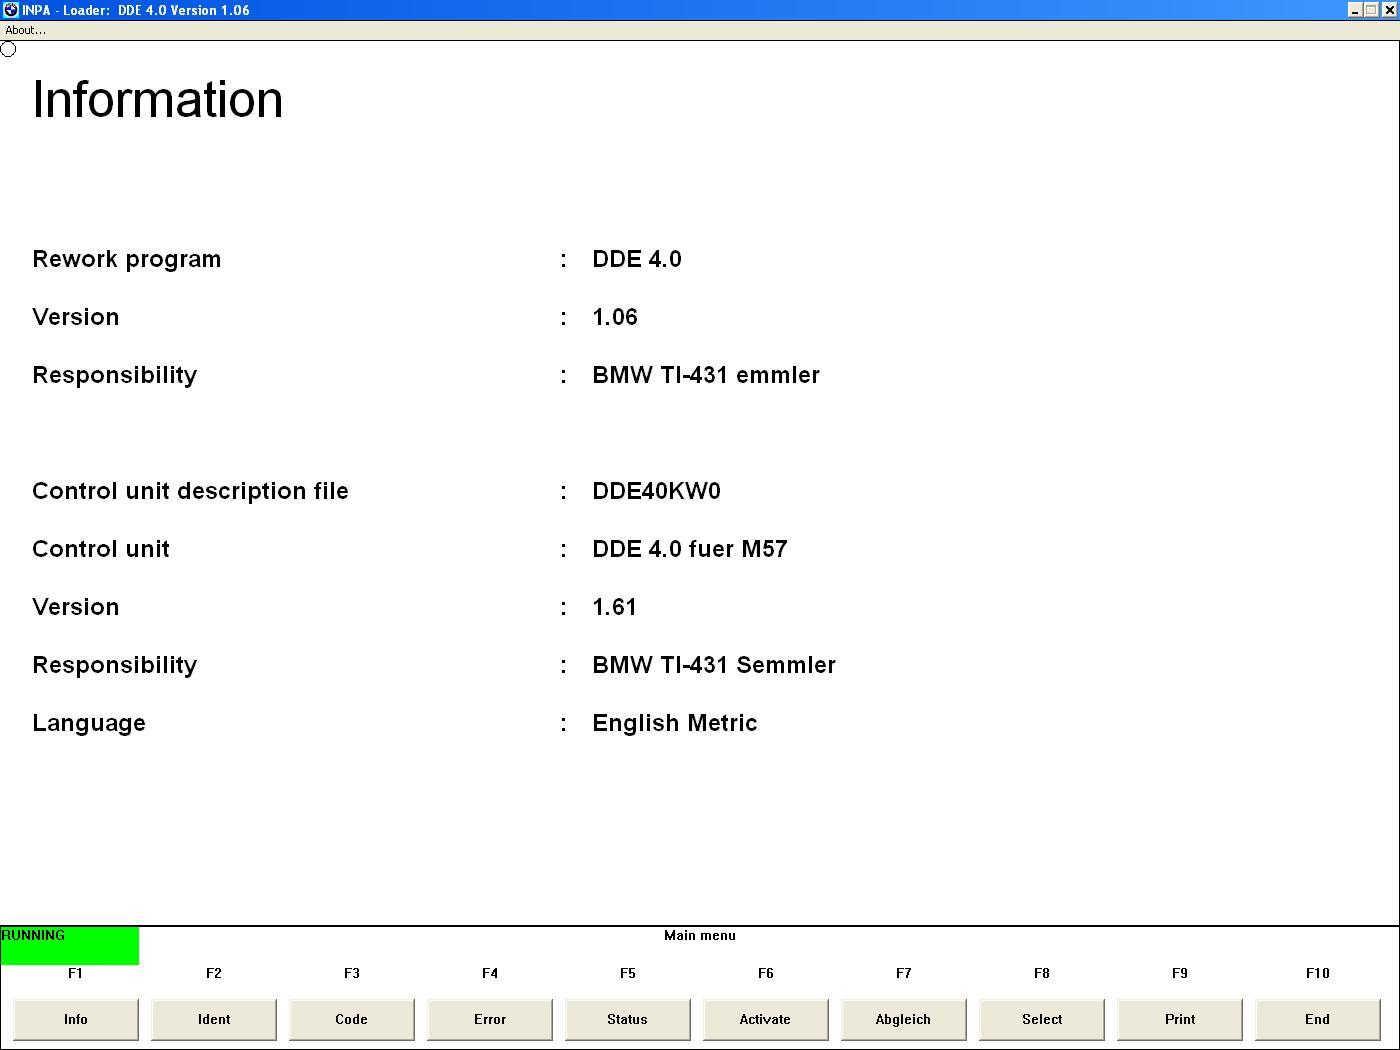Click the value English Metric
The width and height of the screenshot is (1400, 1050).
tap(675, 723)
